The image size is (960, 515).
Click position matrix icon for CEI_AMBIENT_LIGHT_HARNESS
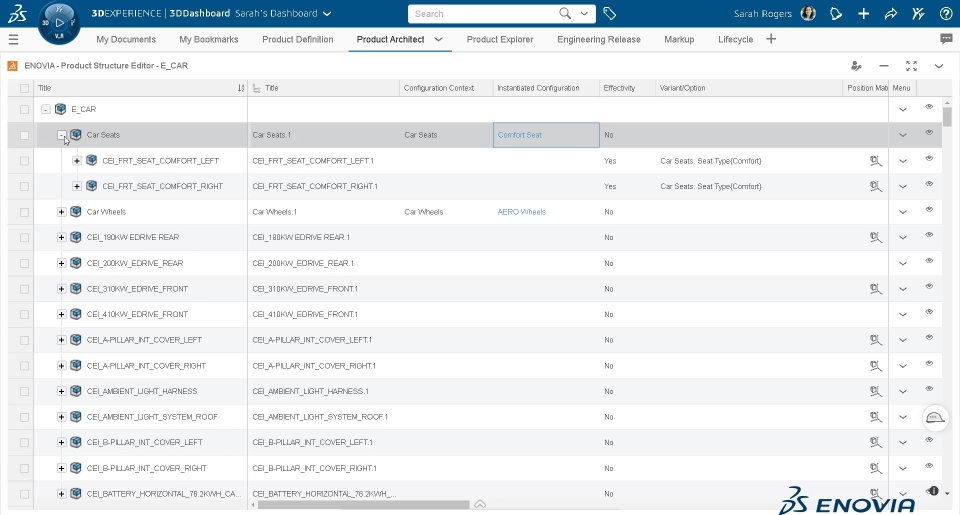click(x=876, y=391)
